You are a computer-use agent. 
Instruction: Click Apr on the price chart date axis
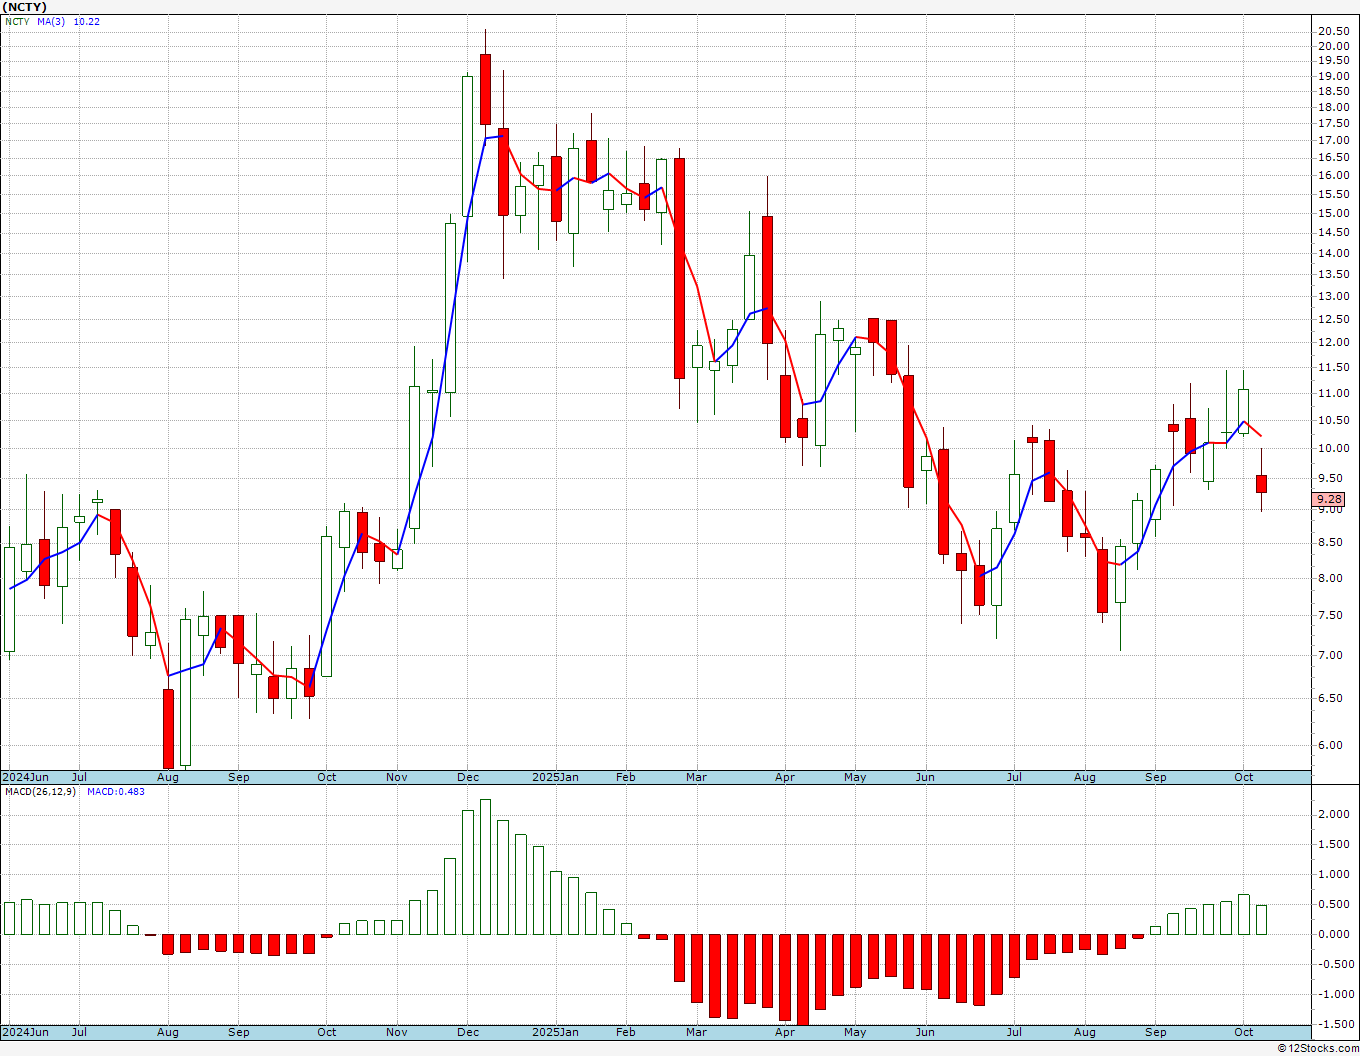coord(784,777)
